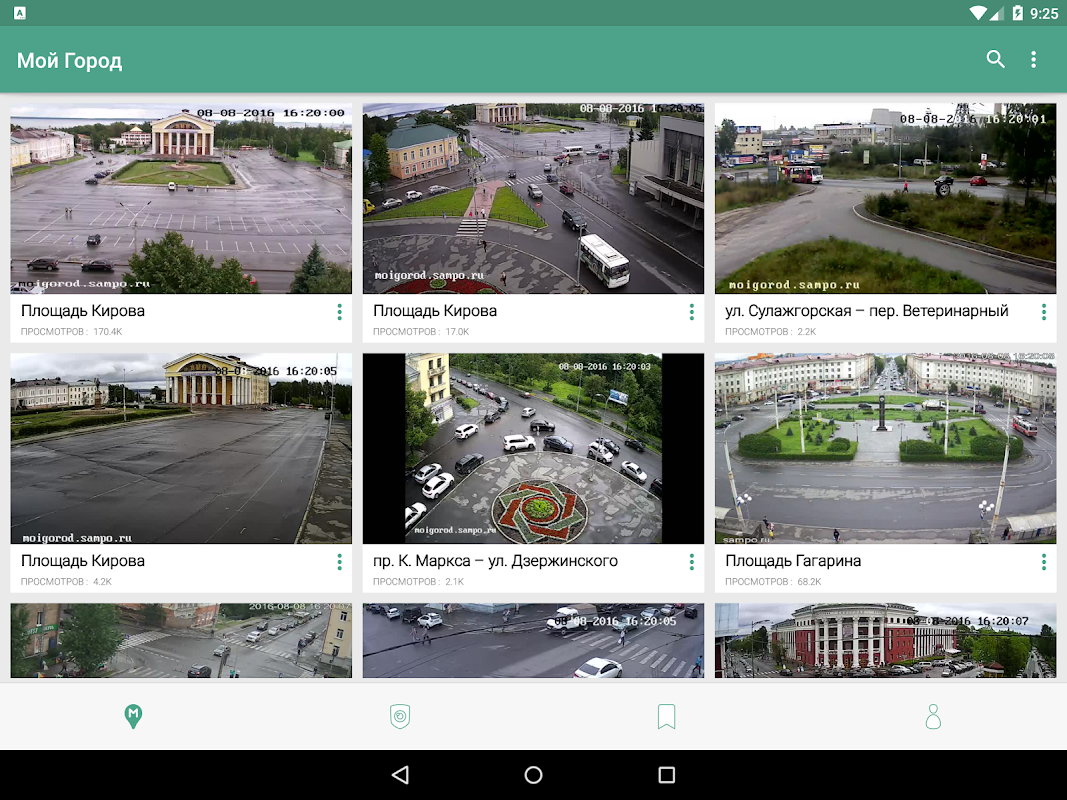Open the overflow menu in the app bar
The height and width of the screenshot is (800, 1067).
point(1033,60)
